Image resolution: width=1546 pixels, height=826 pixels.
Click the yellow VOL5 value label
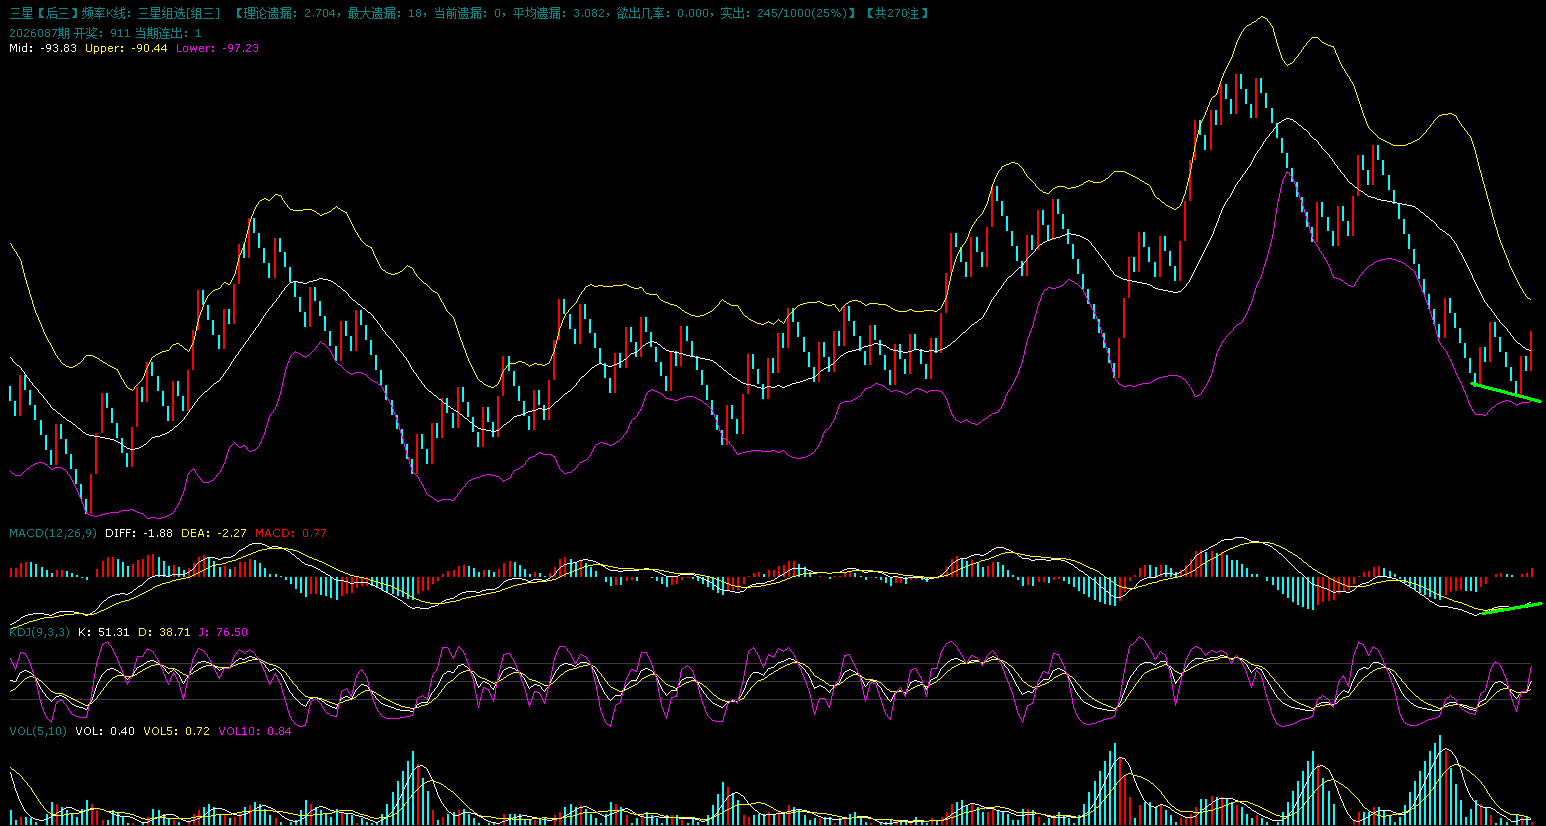[x=176, y=731]
